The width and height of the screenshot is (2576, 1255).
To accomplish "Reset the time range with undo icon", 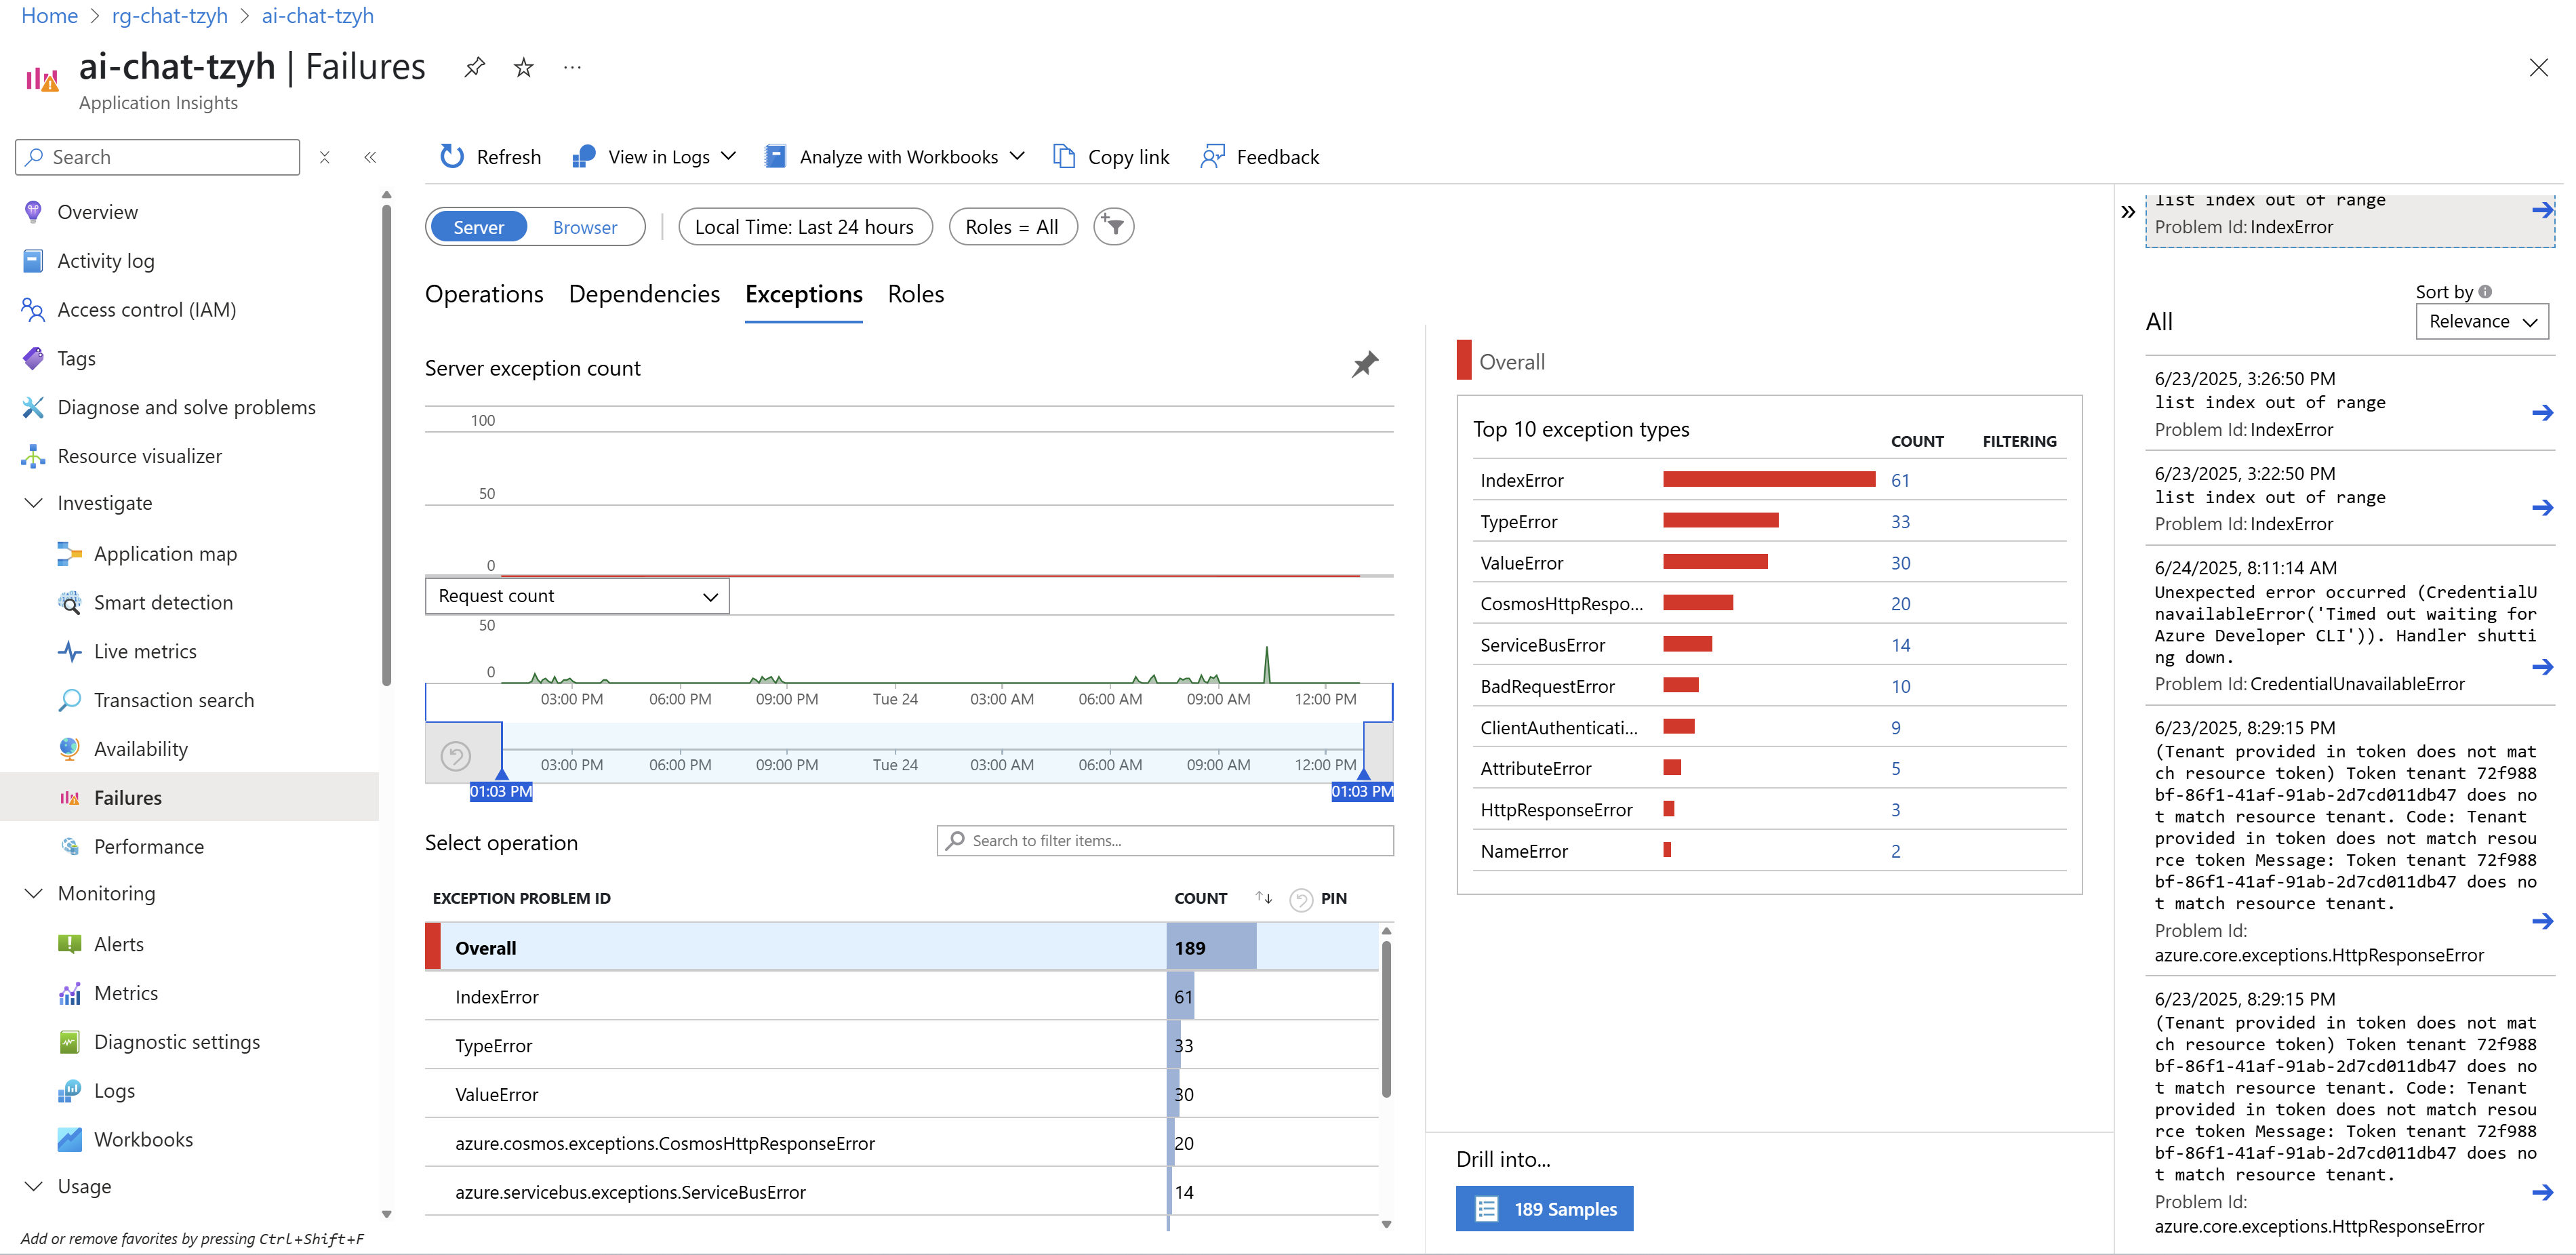I will [x=456, y=755].
